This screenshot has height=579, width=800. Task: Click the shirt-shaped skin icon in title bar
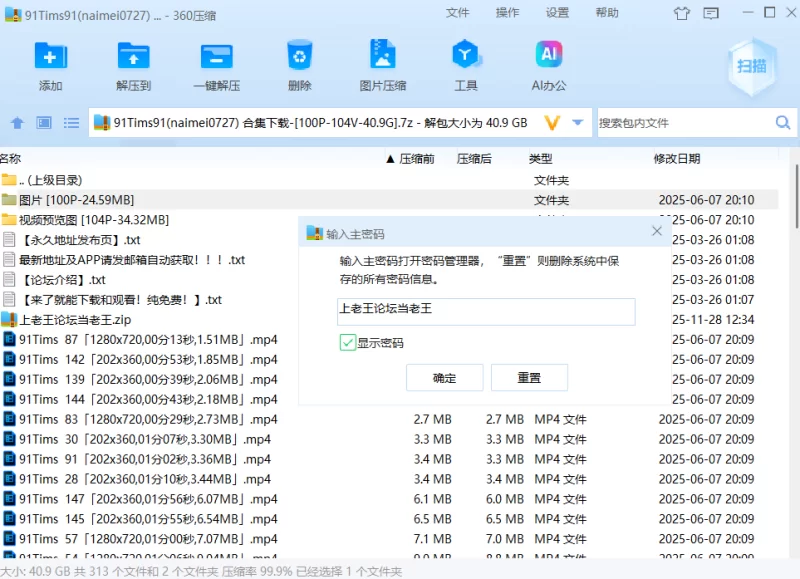(x=682, y=13)
